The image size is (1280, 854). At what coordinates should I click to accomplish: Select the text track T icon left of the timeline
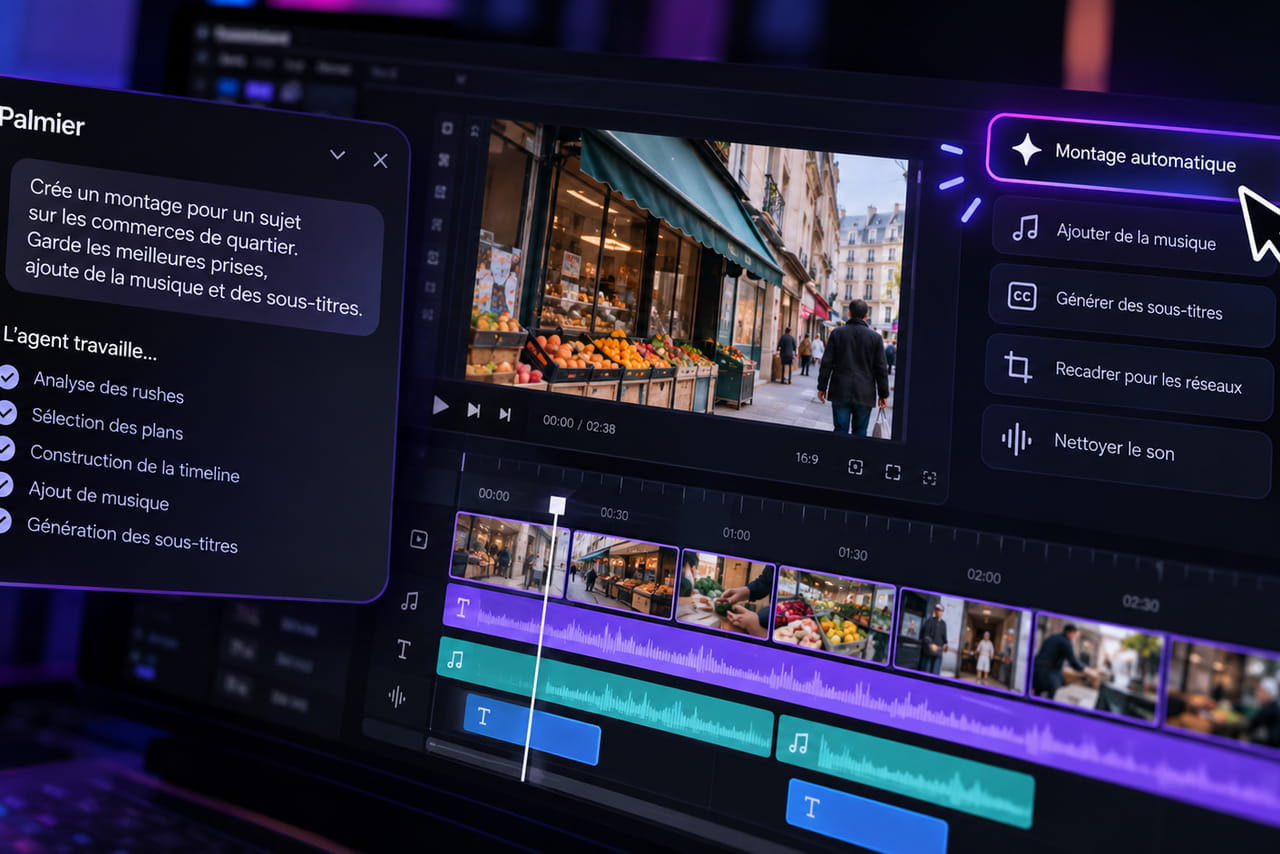(403, 650)
